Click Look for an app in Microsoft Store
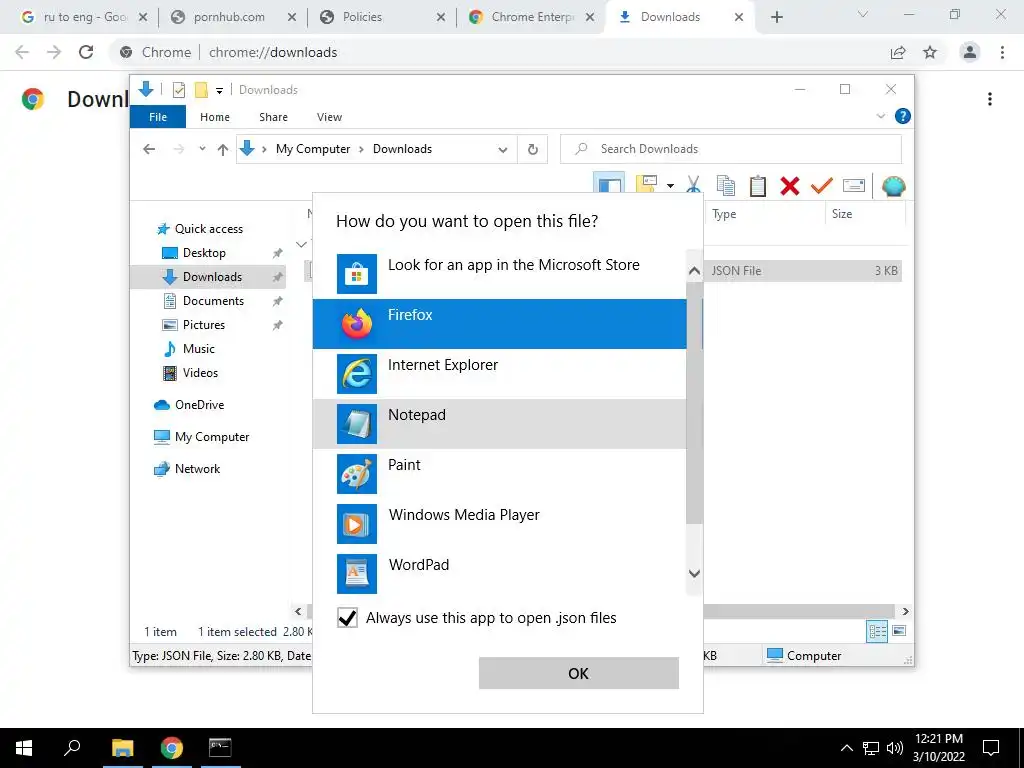 click(500, 274)
